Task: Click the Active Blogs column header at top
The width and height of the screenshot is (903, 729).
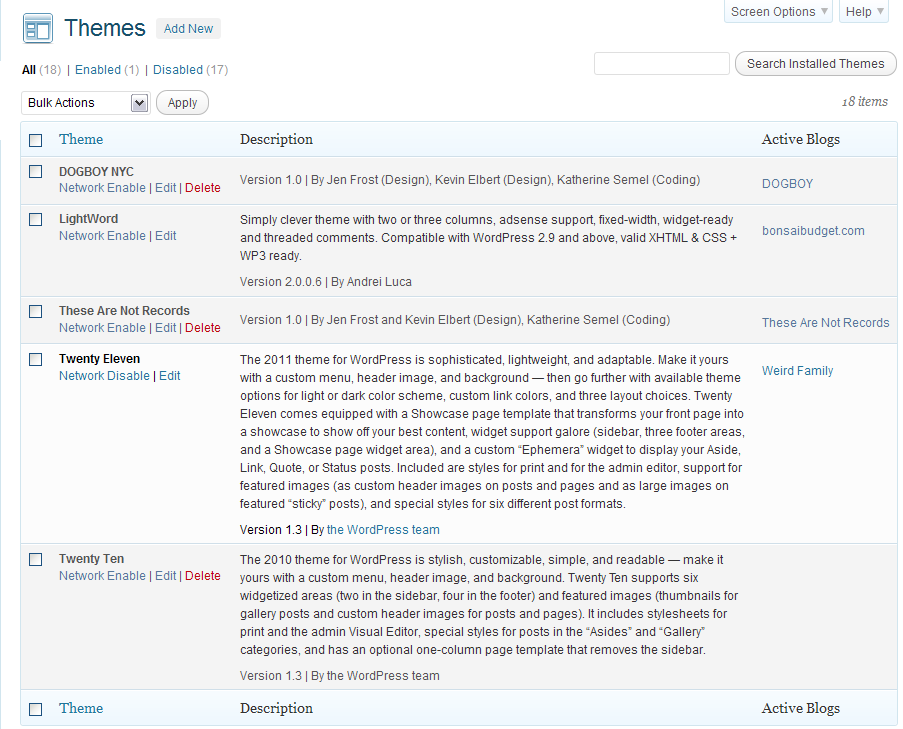Action: point(800,139)
